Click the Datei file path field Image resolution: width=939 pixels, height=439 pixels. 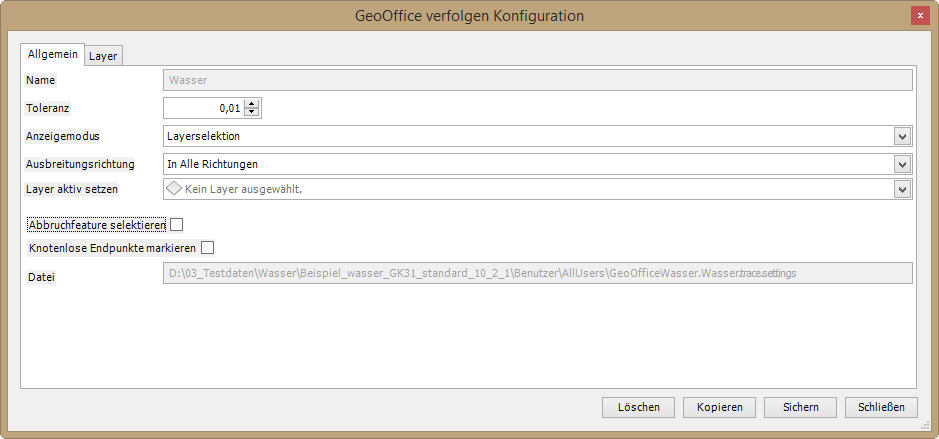pyautogui.click(x=537, y=273)
